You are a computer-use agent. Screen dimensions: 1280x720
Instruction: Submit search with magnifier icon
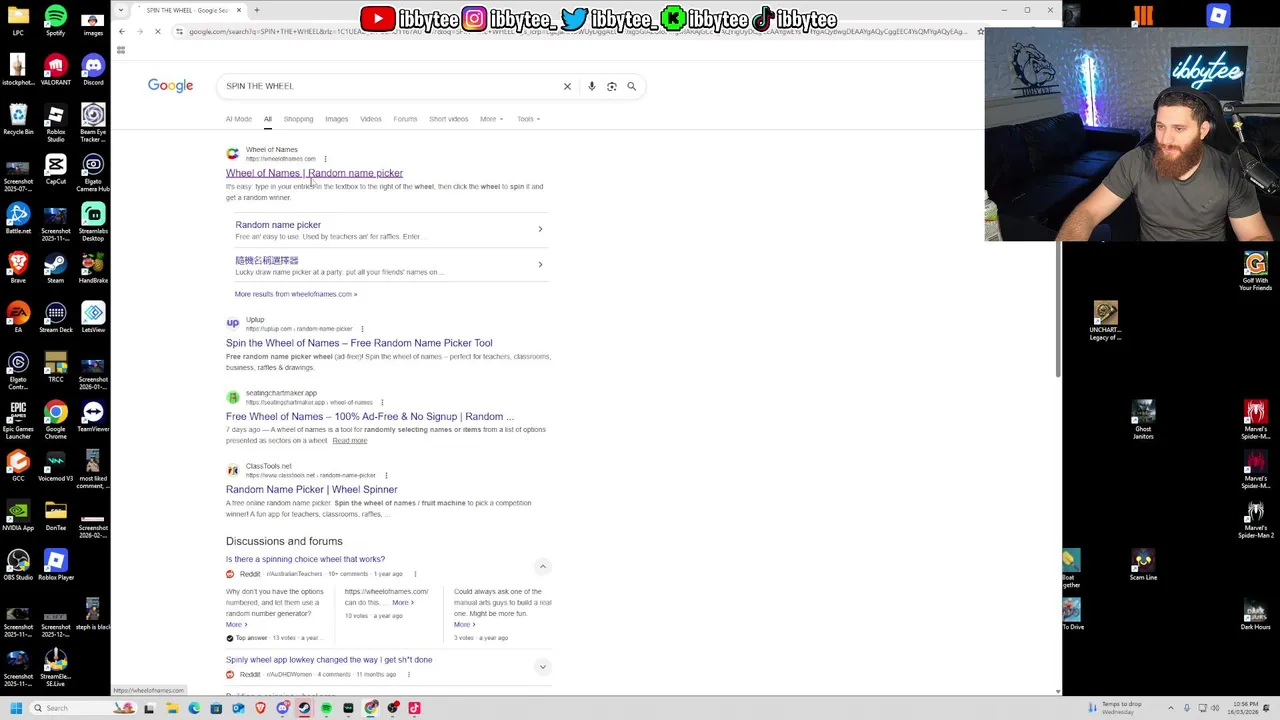tap(631, 86)
